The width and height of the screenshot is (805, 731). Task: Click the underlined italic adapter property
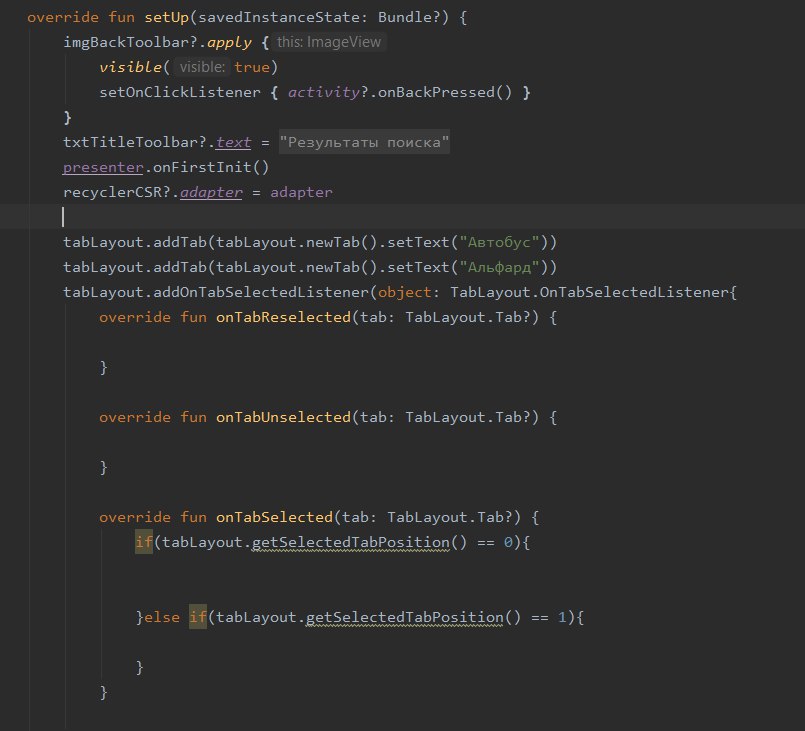pyautogui.click(x=211, y=192)
